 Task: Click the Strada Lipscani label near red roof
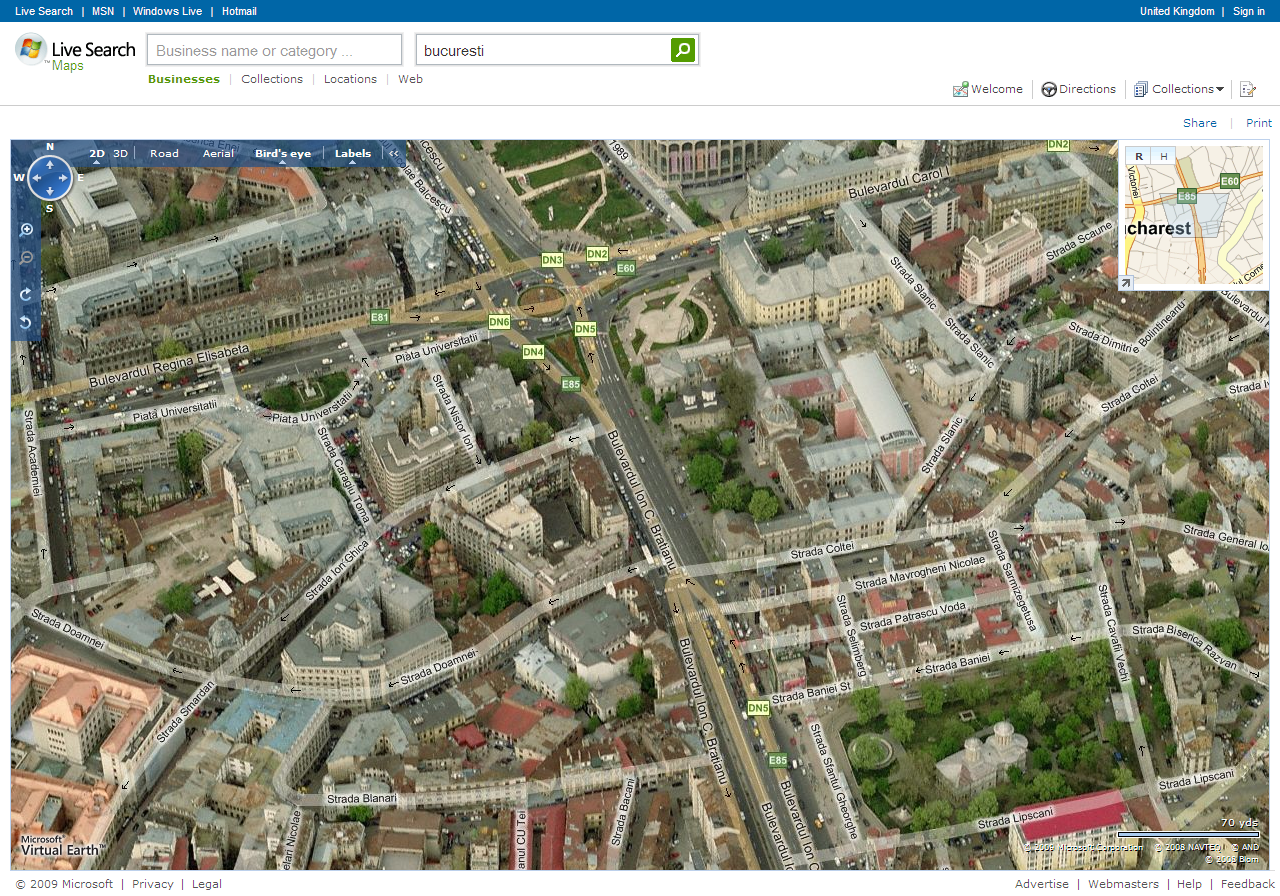click(1016, 818)
